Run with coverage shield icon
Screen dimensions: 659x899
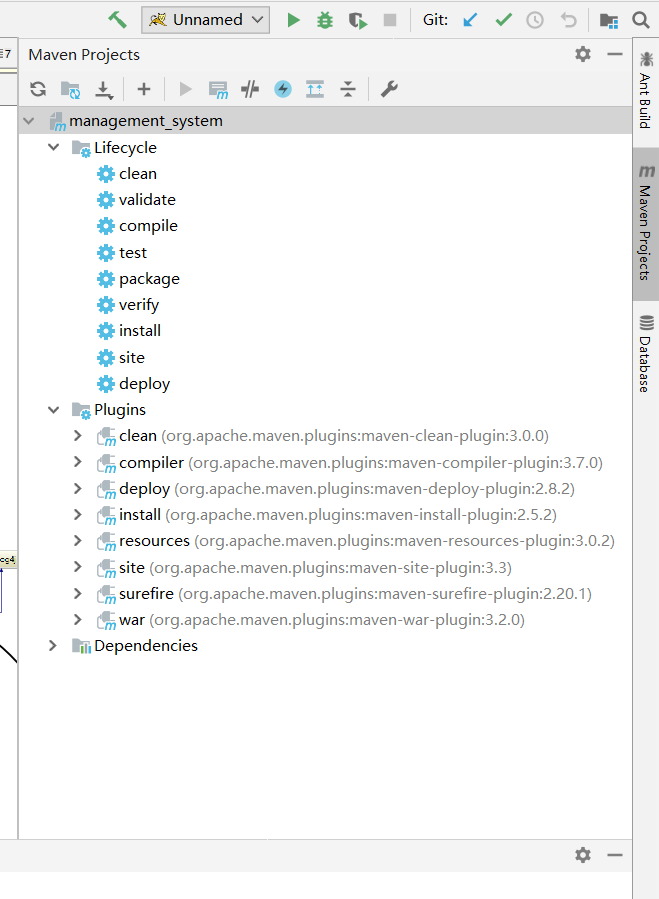point(358,21)
